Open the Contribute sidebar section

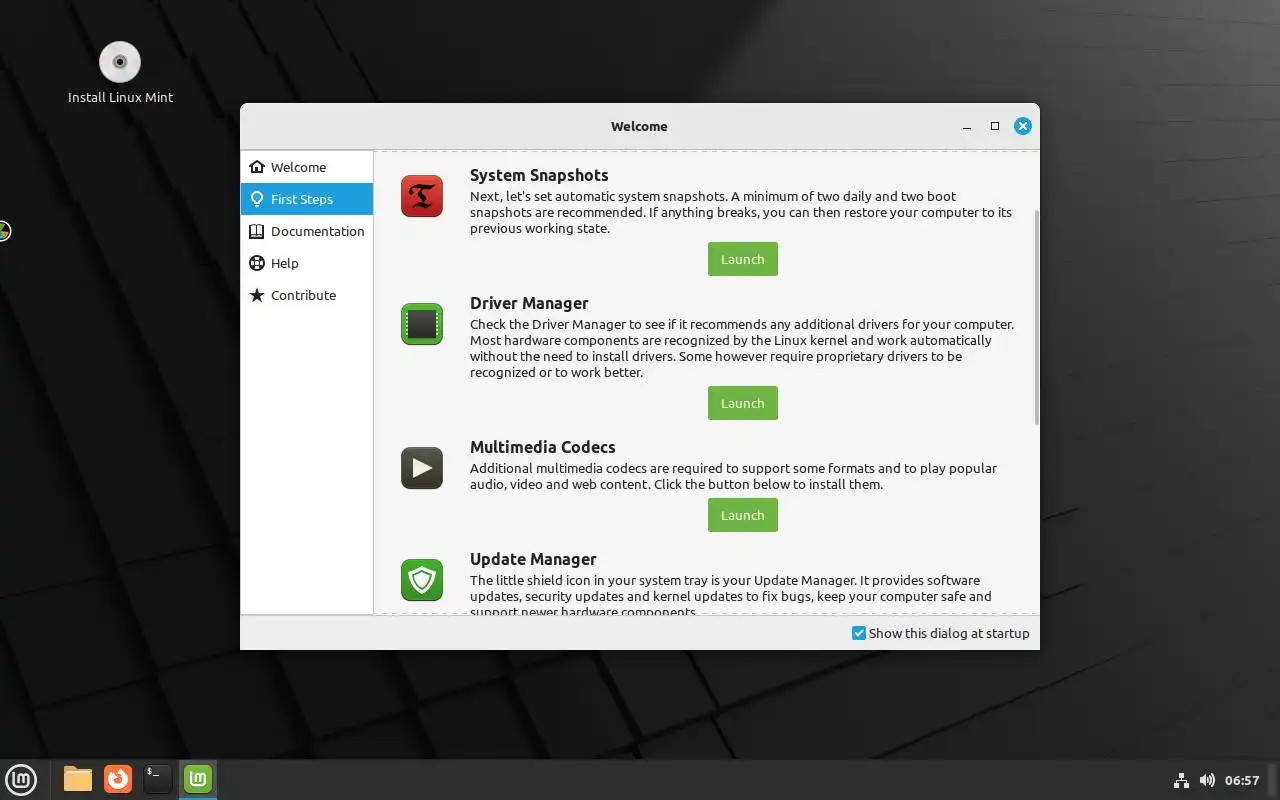[307, 295]
